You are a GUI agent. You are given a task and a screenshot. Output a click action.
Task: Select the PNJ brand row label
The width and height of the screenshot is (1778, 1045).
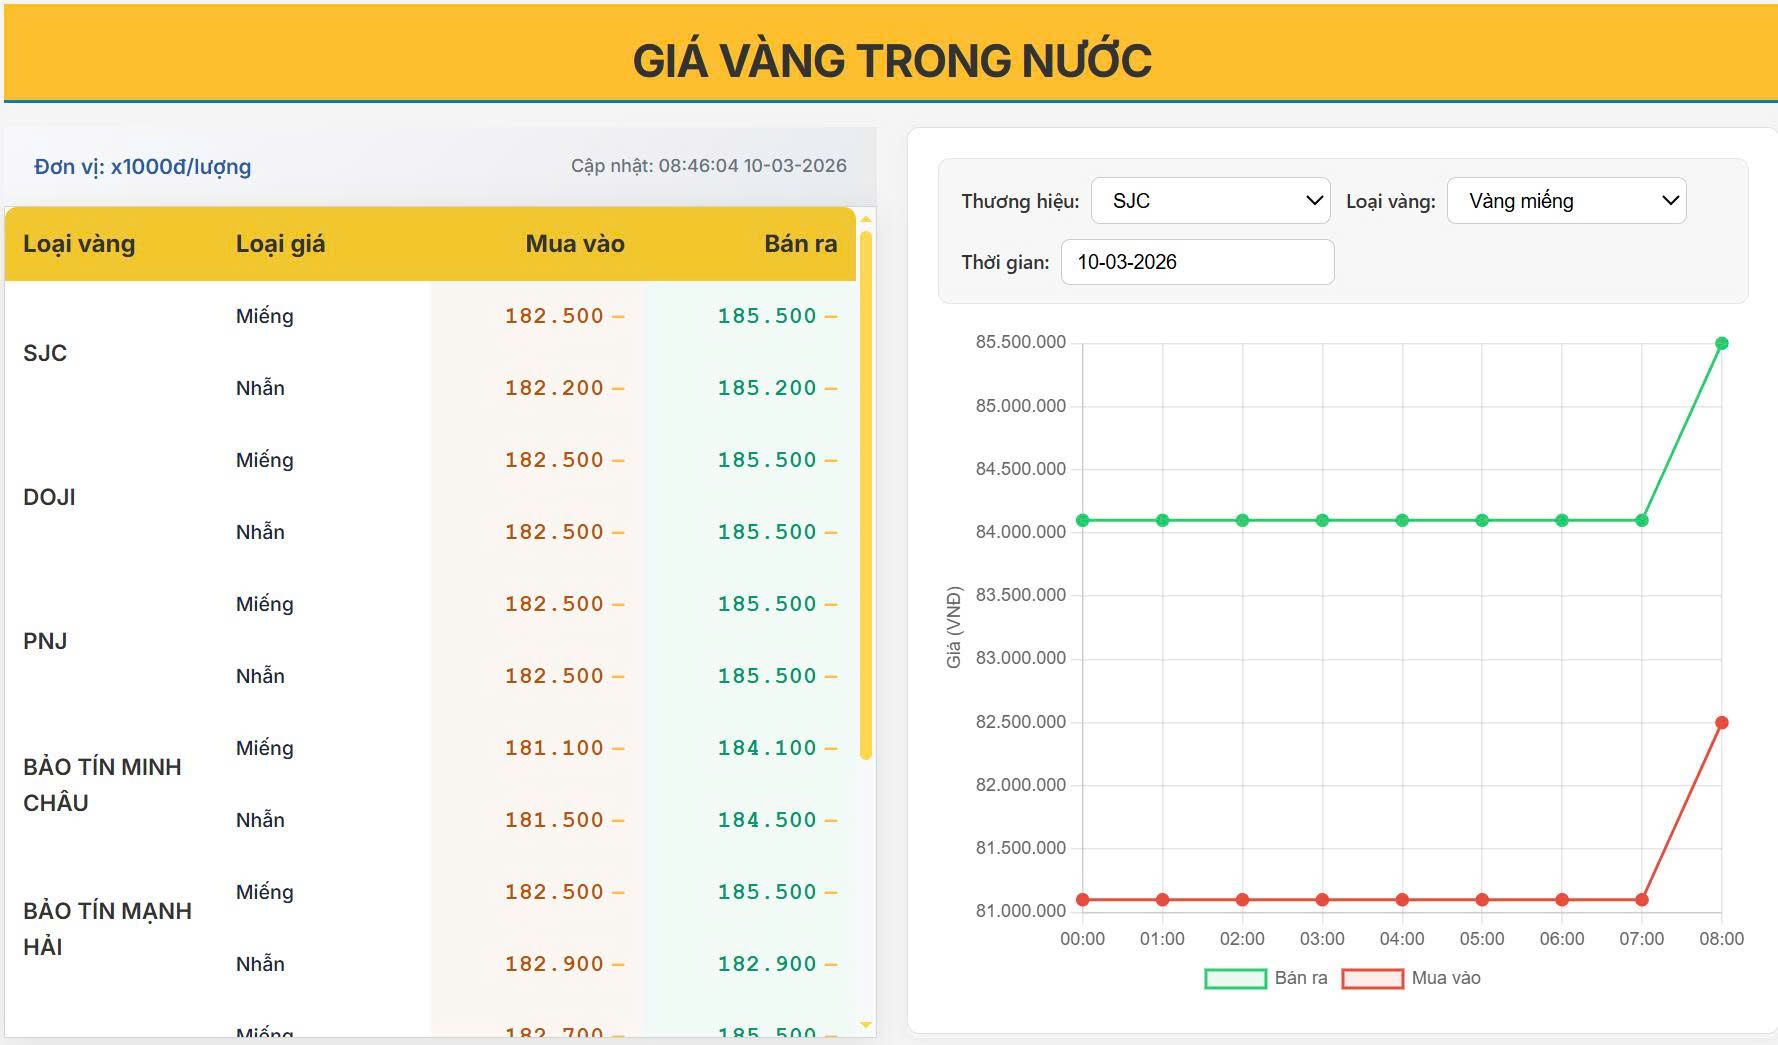click(45, 641)
